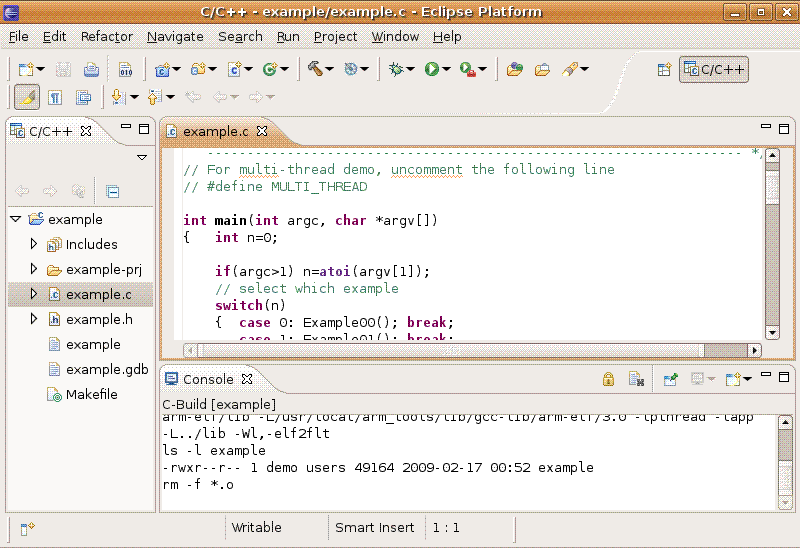Click the New wizard icon in toolbar
This screenshot has height=548, width=800.
click(26, 69)
